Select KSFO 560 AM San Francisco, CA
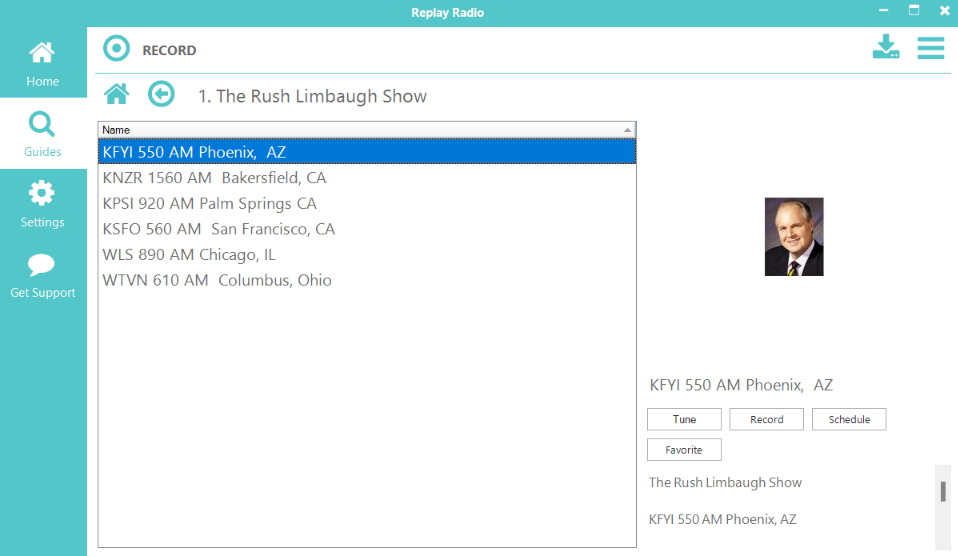 pos(367,229)
